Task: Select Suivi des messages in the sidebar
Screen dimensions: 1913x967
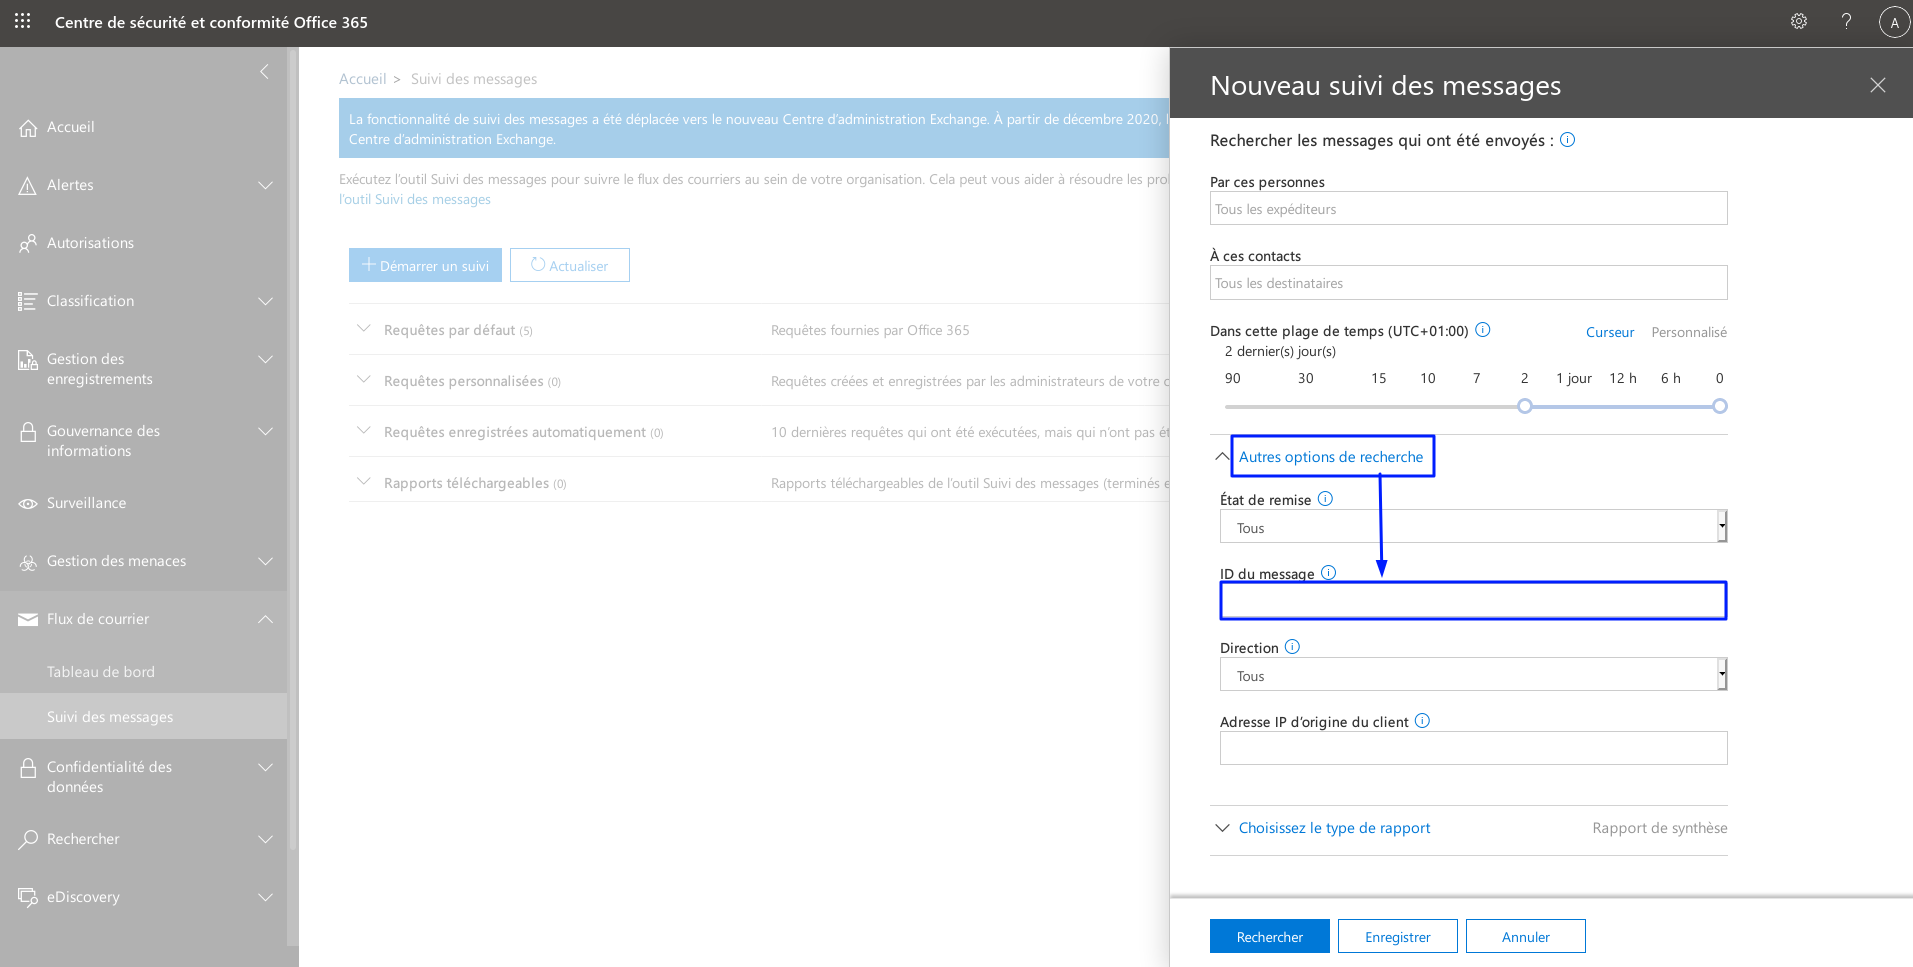Action: click(110, 716)
